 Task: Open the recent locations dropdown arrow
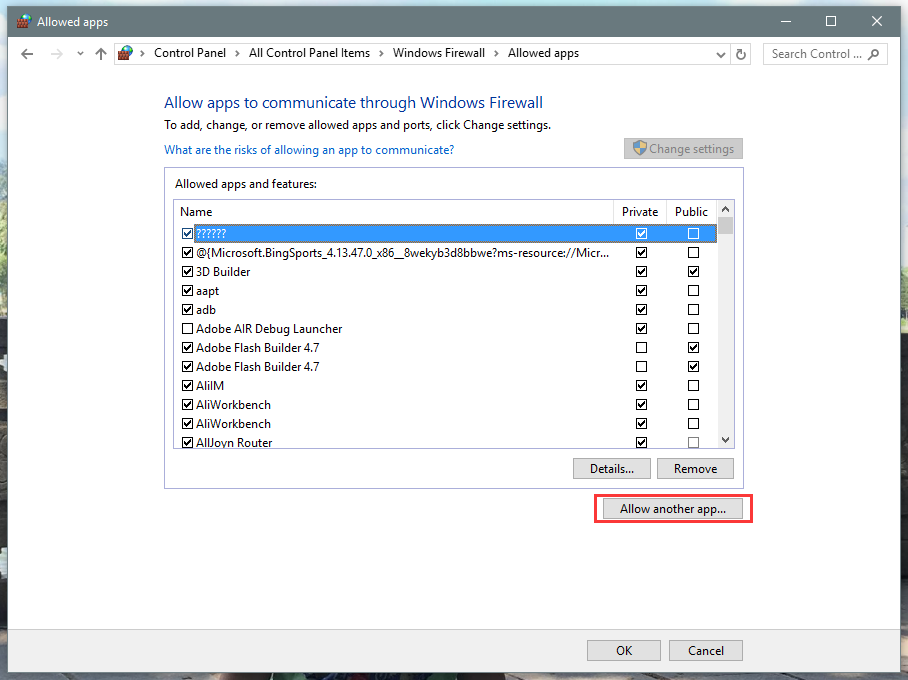coord(80,54)
